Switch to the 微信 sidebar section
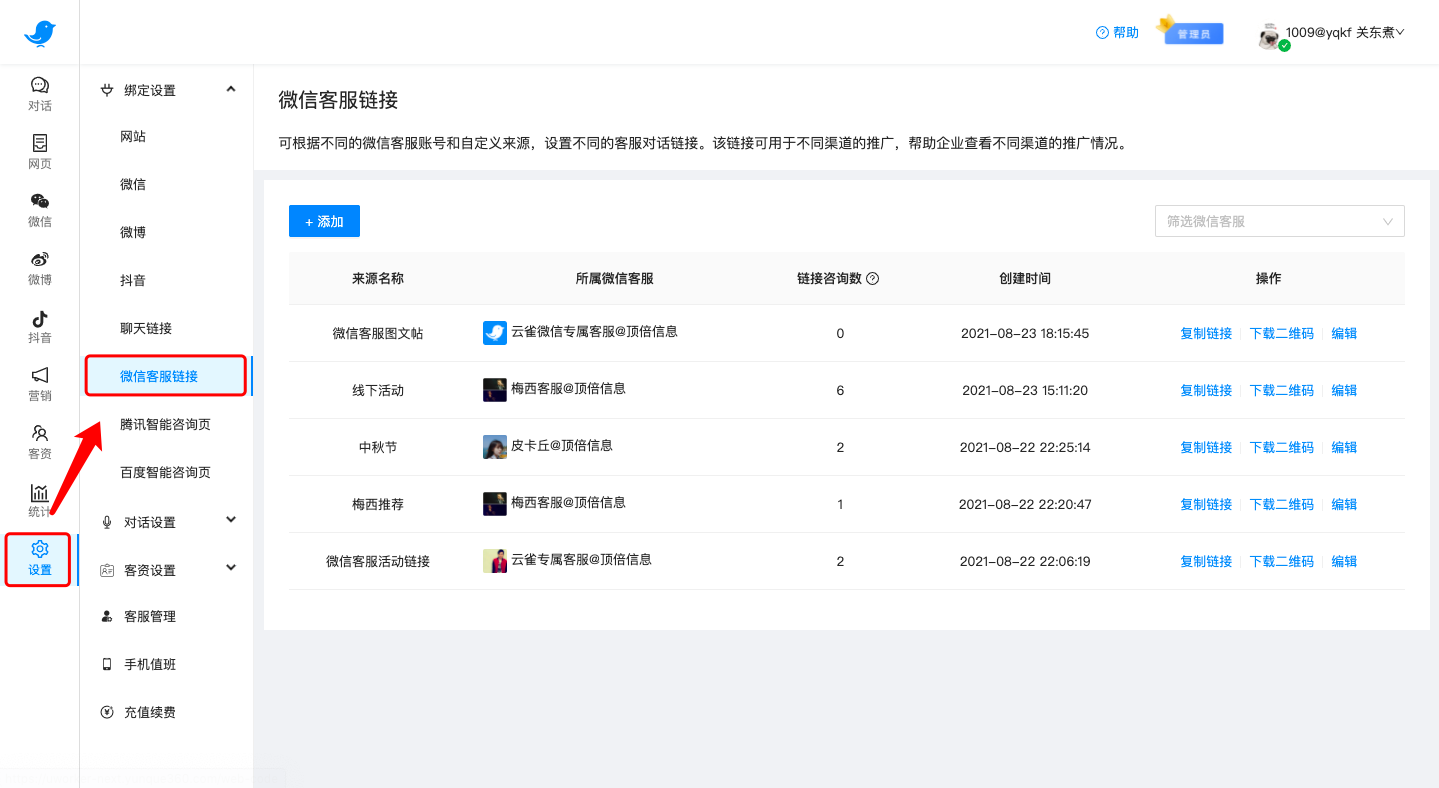 (x=39, y=209)
